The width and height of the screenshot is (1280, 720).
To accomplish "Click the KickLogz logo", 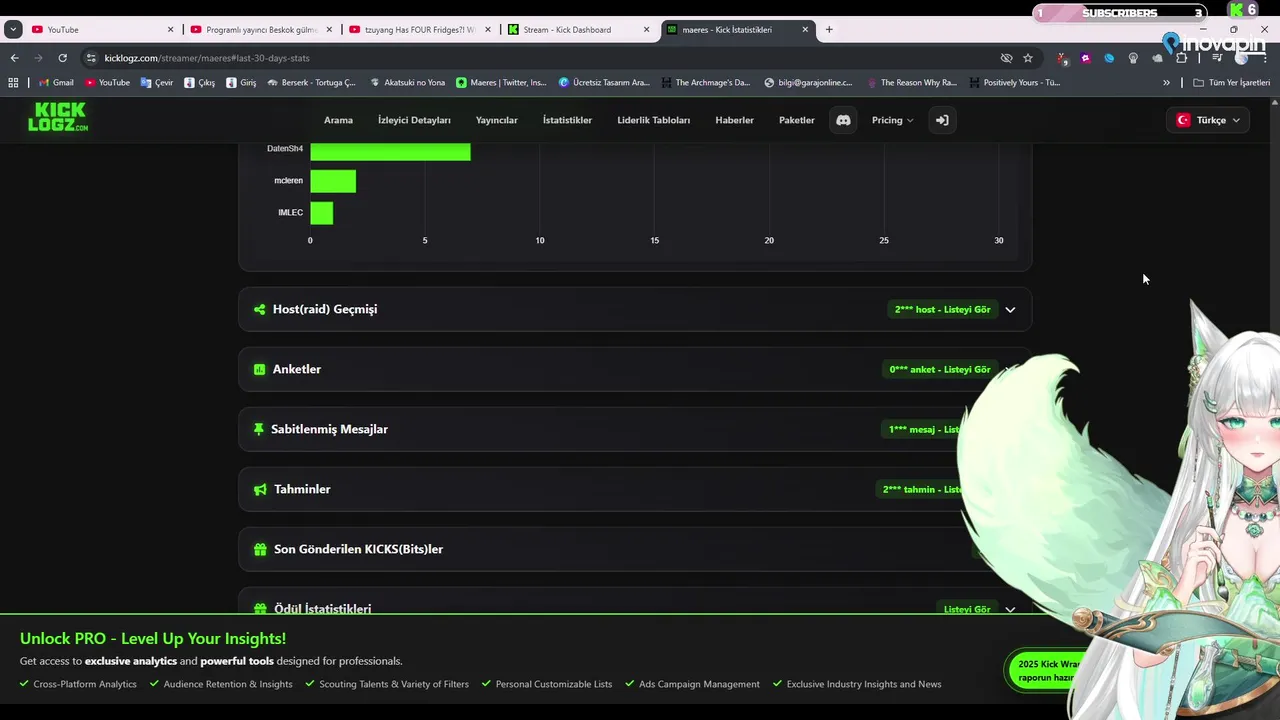I will tap(58, 117).
